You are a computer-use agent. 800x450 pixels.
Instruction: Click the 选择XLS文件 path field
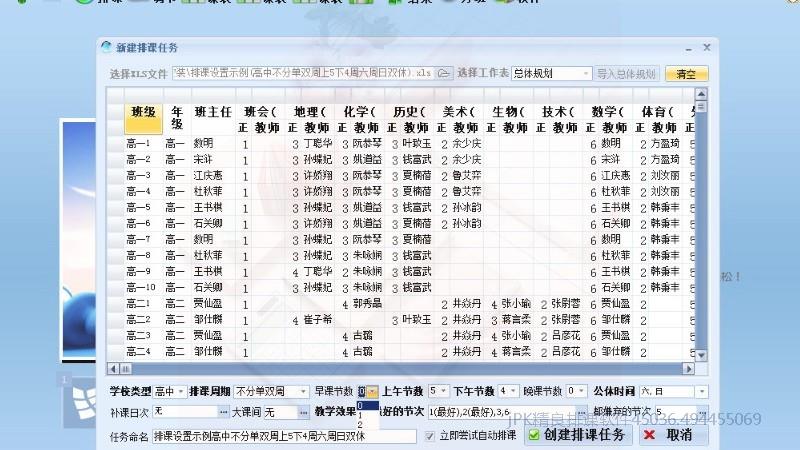304,73
